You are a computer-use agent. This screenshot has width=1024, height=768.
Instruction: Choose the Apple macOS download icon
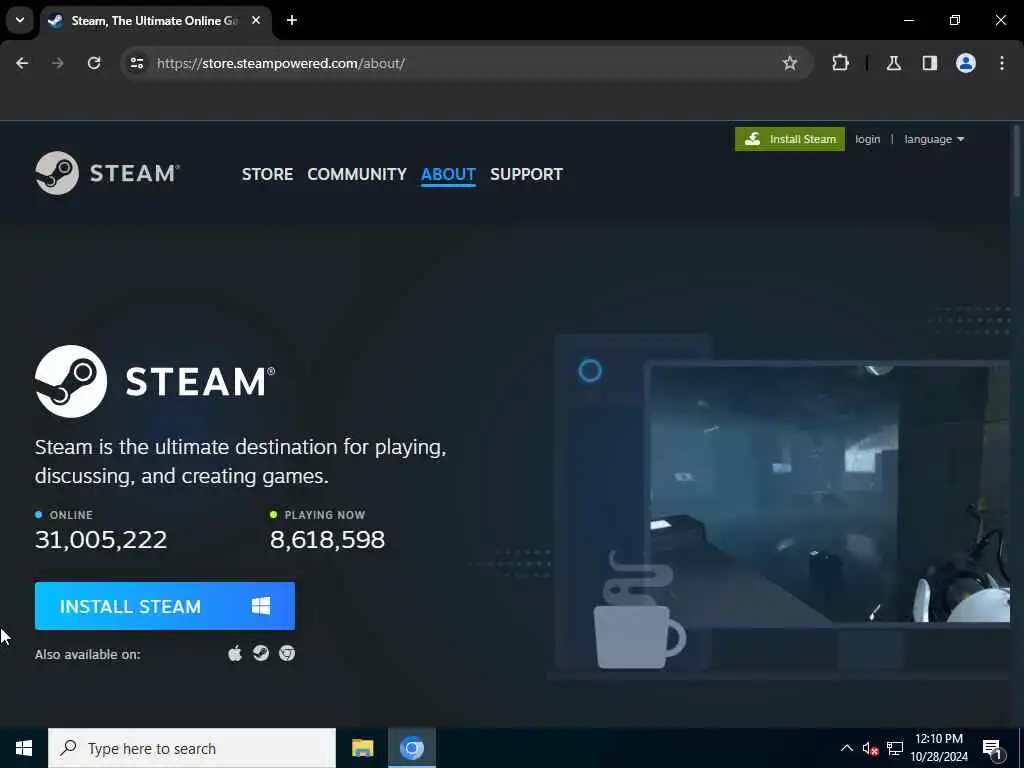[235, 653]
